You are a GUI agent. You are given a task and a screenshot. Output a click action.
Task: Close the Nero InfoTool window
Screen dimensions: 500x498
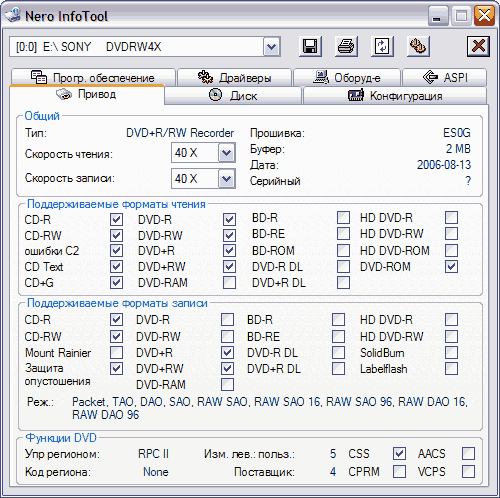click(484, 15)
